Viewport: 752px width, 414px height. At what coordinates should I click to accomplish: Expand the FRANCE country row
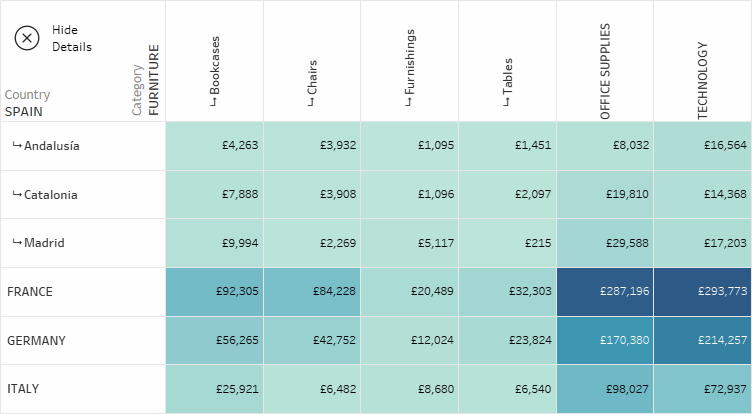pos(30,292)
